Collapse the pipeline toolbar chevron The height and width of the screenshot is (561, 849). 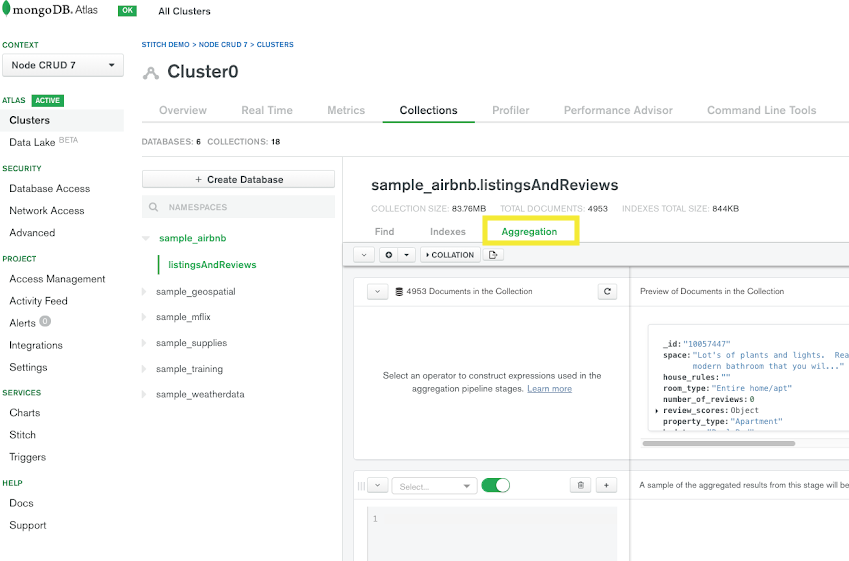(364, 255)
